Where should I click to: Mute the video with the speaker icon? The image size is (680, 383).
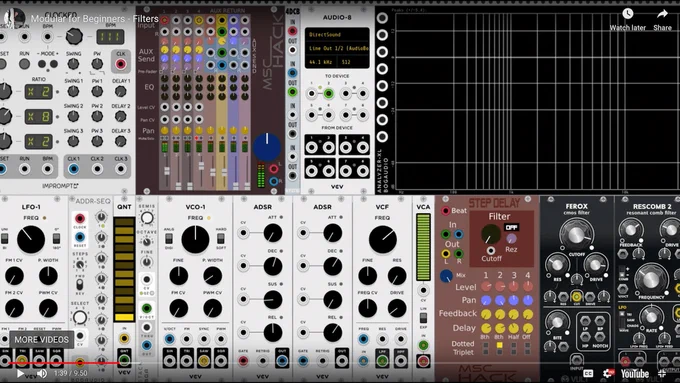[x=42, y=373]
